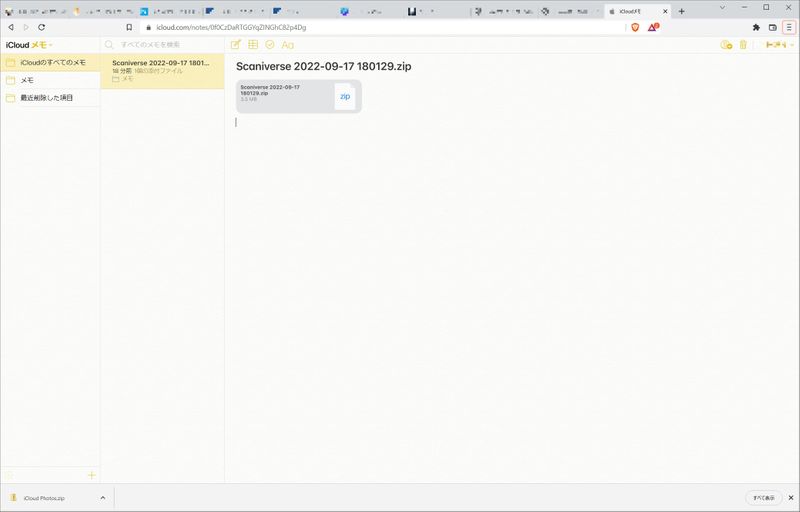Open the account name dropdown at top right
The width and height of the screenshot is (800, 512).
click(x=779, y=45)
